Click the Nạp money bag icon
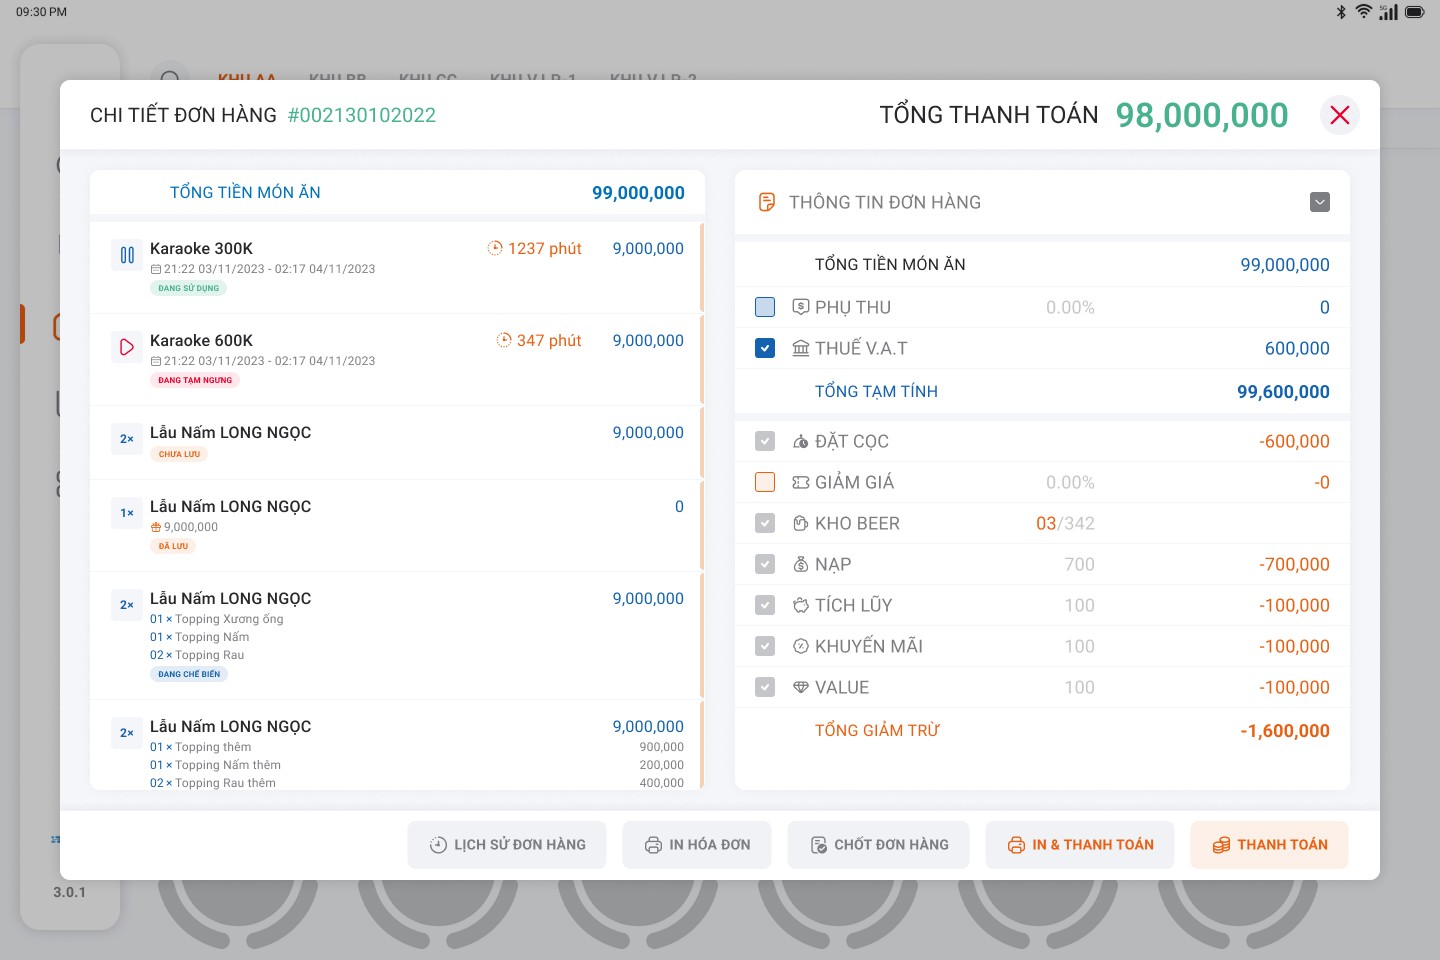This screenshot has width=1440, height=960. 801,564
